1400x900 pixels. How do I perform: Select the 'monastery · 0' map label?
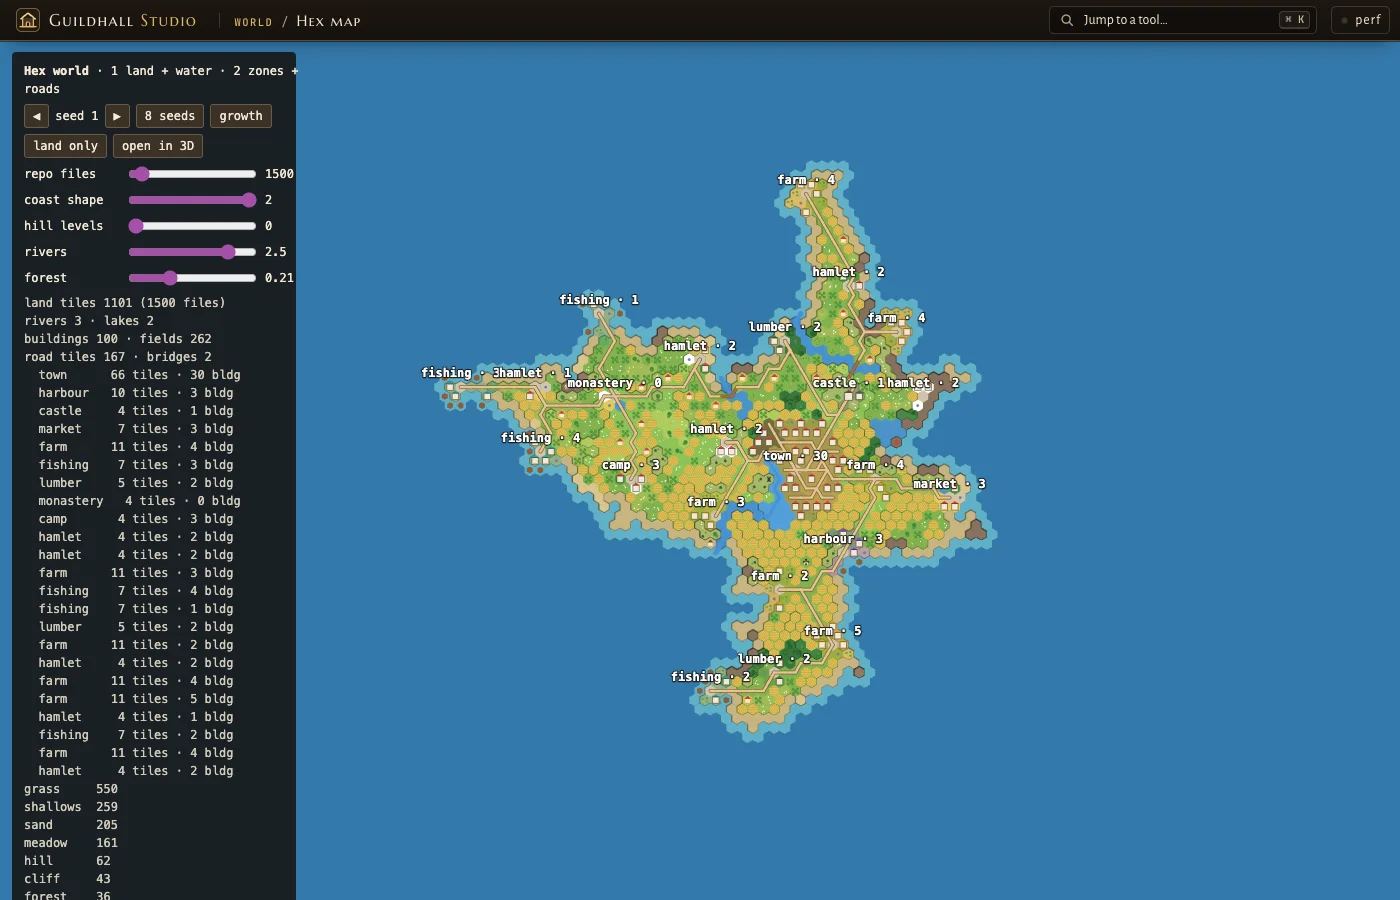point(614,383)
